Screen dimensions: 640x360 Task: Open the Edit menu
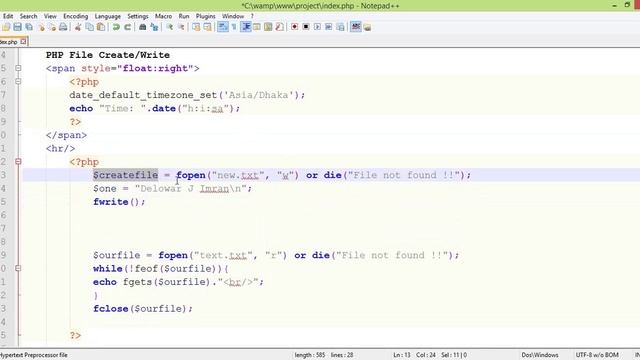pos(8,16)
